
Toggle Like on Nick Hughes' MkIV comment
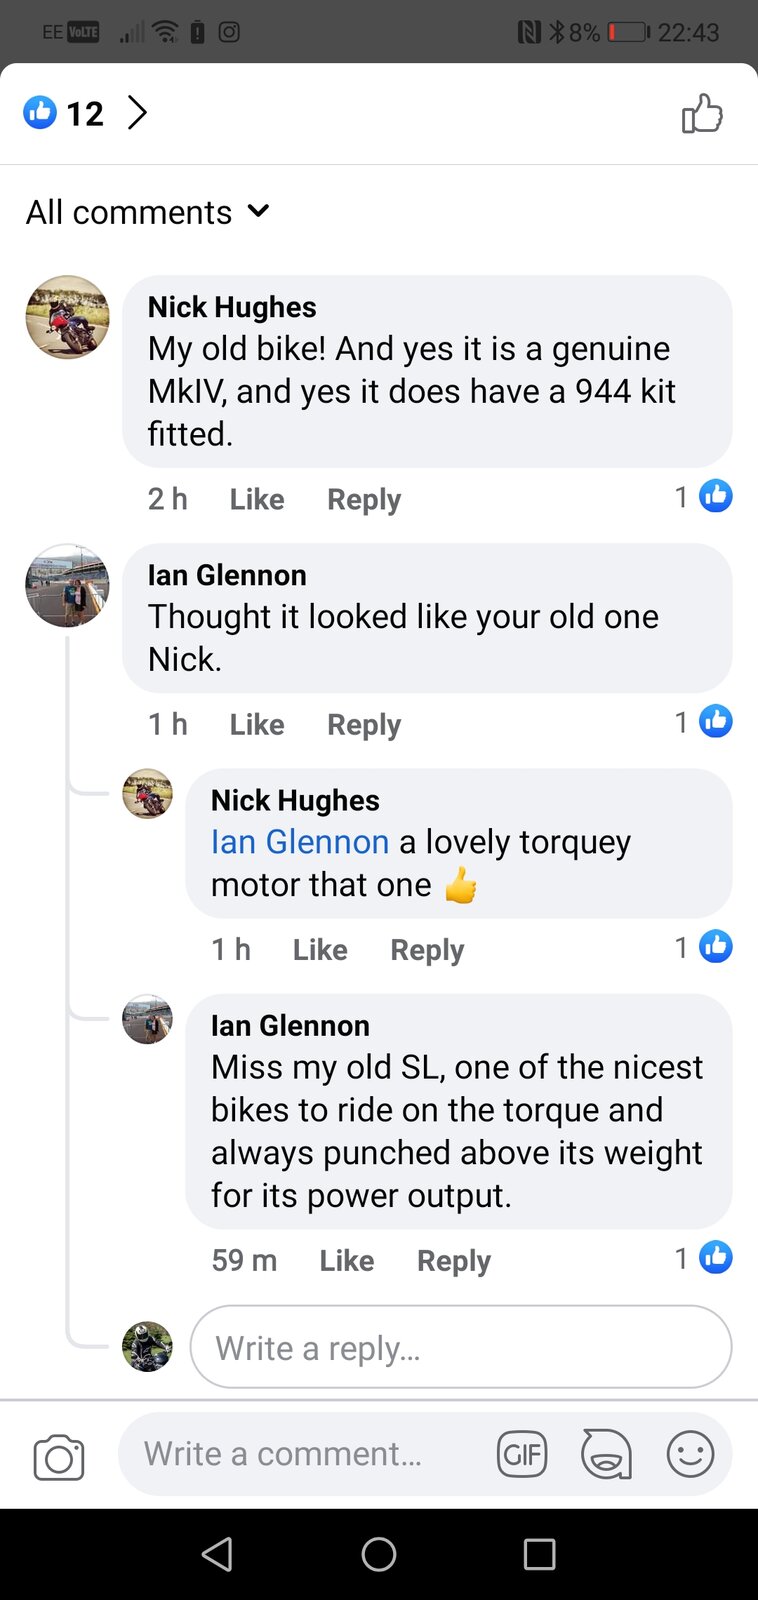(257, 499)
